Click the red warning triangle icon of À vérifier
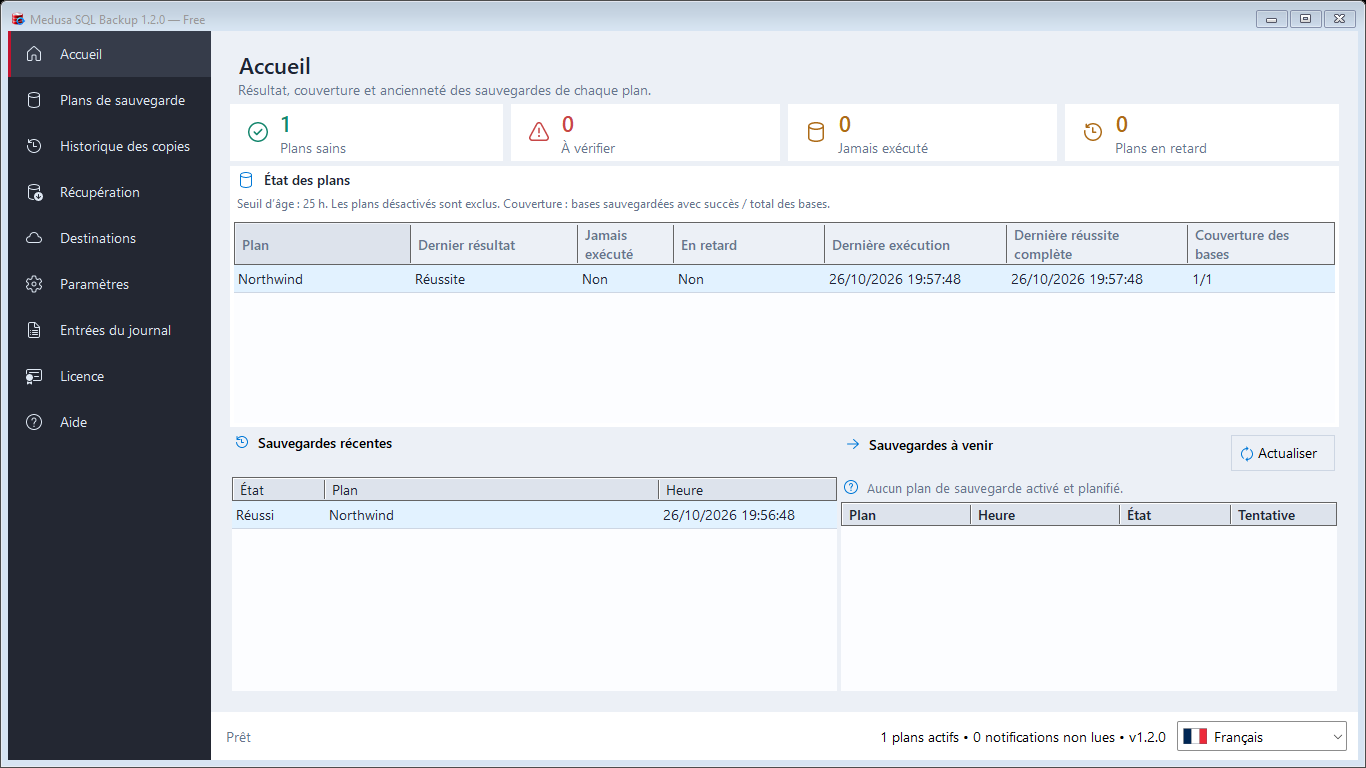This screenshot has width=1366, height=768. pos(539,132)
